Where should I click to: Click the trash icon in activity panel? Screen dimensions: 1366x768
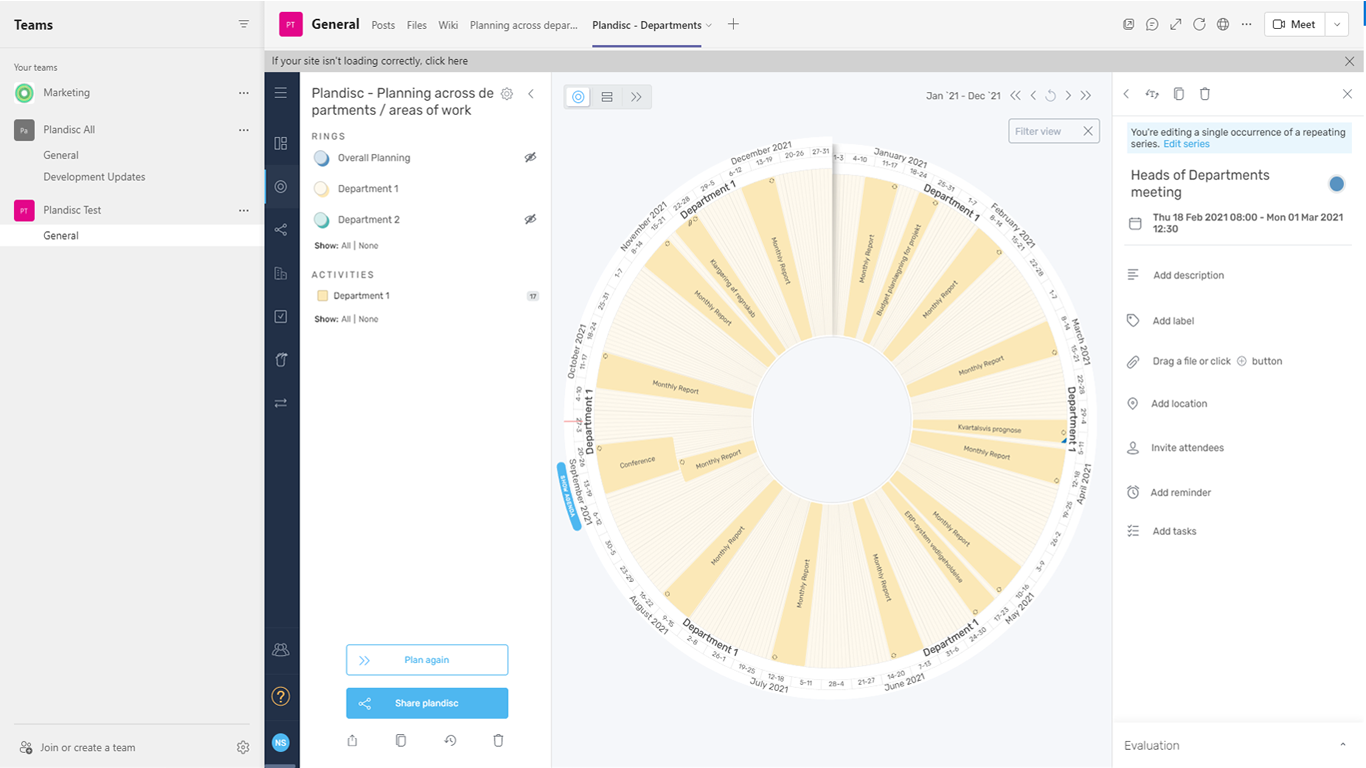1205,94
